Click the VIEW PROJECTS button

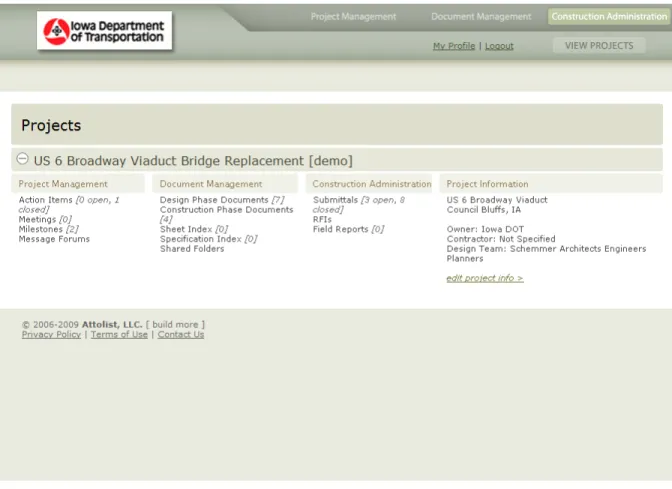(x=599, y=45)
